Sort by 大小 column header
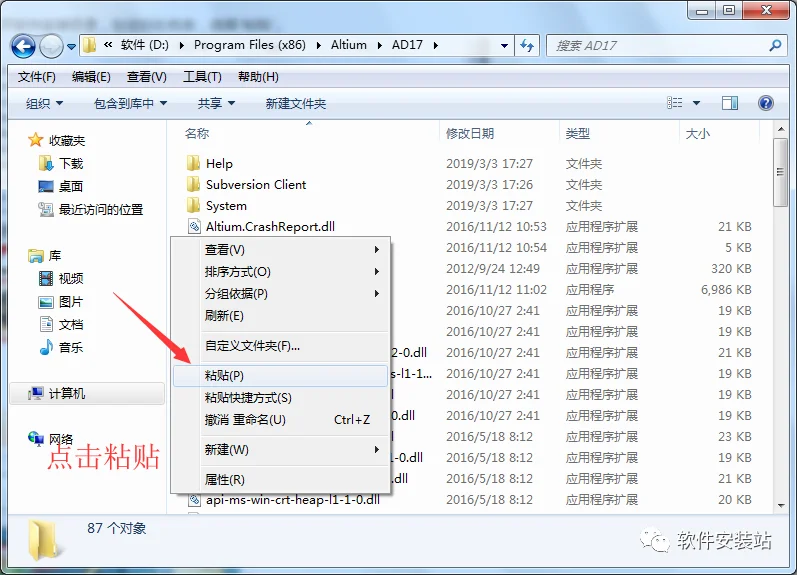Viewport: 797px width, 575px height. click(697, 134)
